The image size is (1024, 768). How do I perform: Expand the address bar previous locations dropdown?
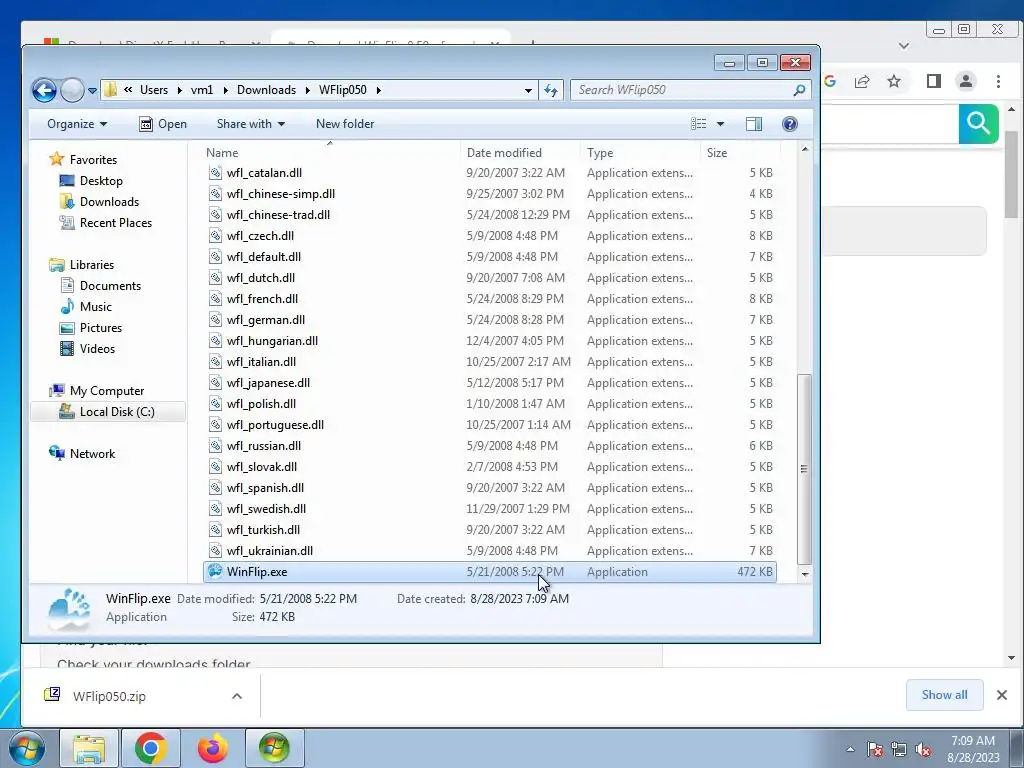(x=528, y=90)
